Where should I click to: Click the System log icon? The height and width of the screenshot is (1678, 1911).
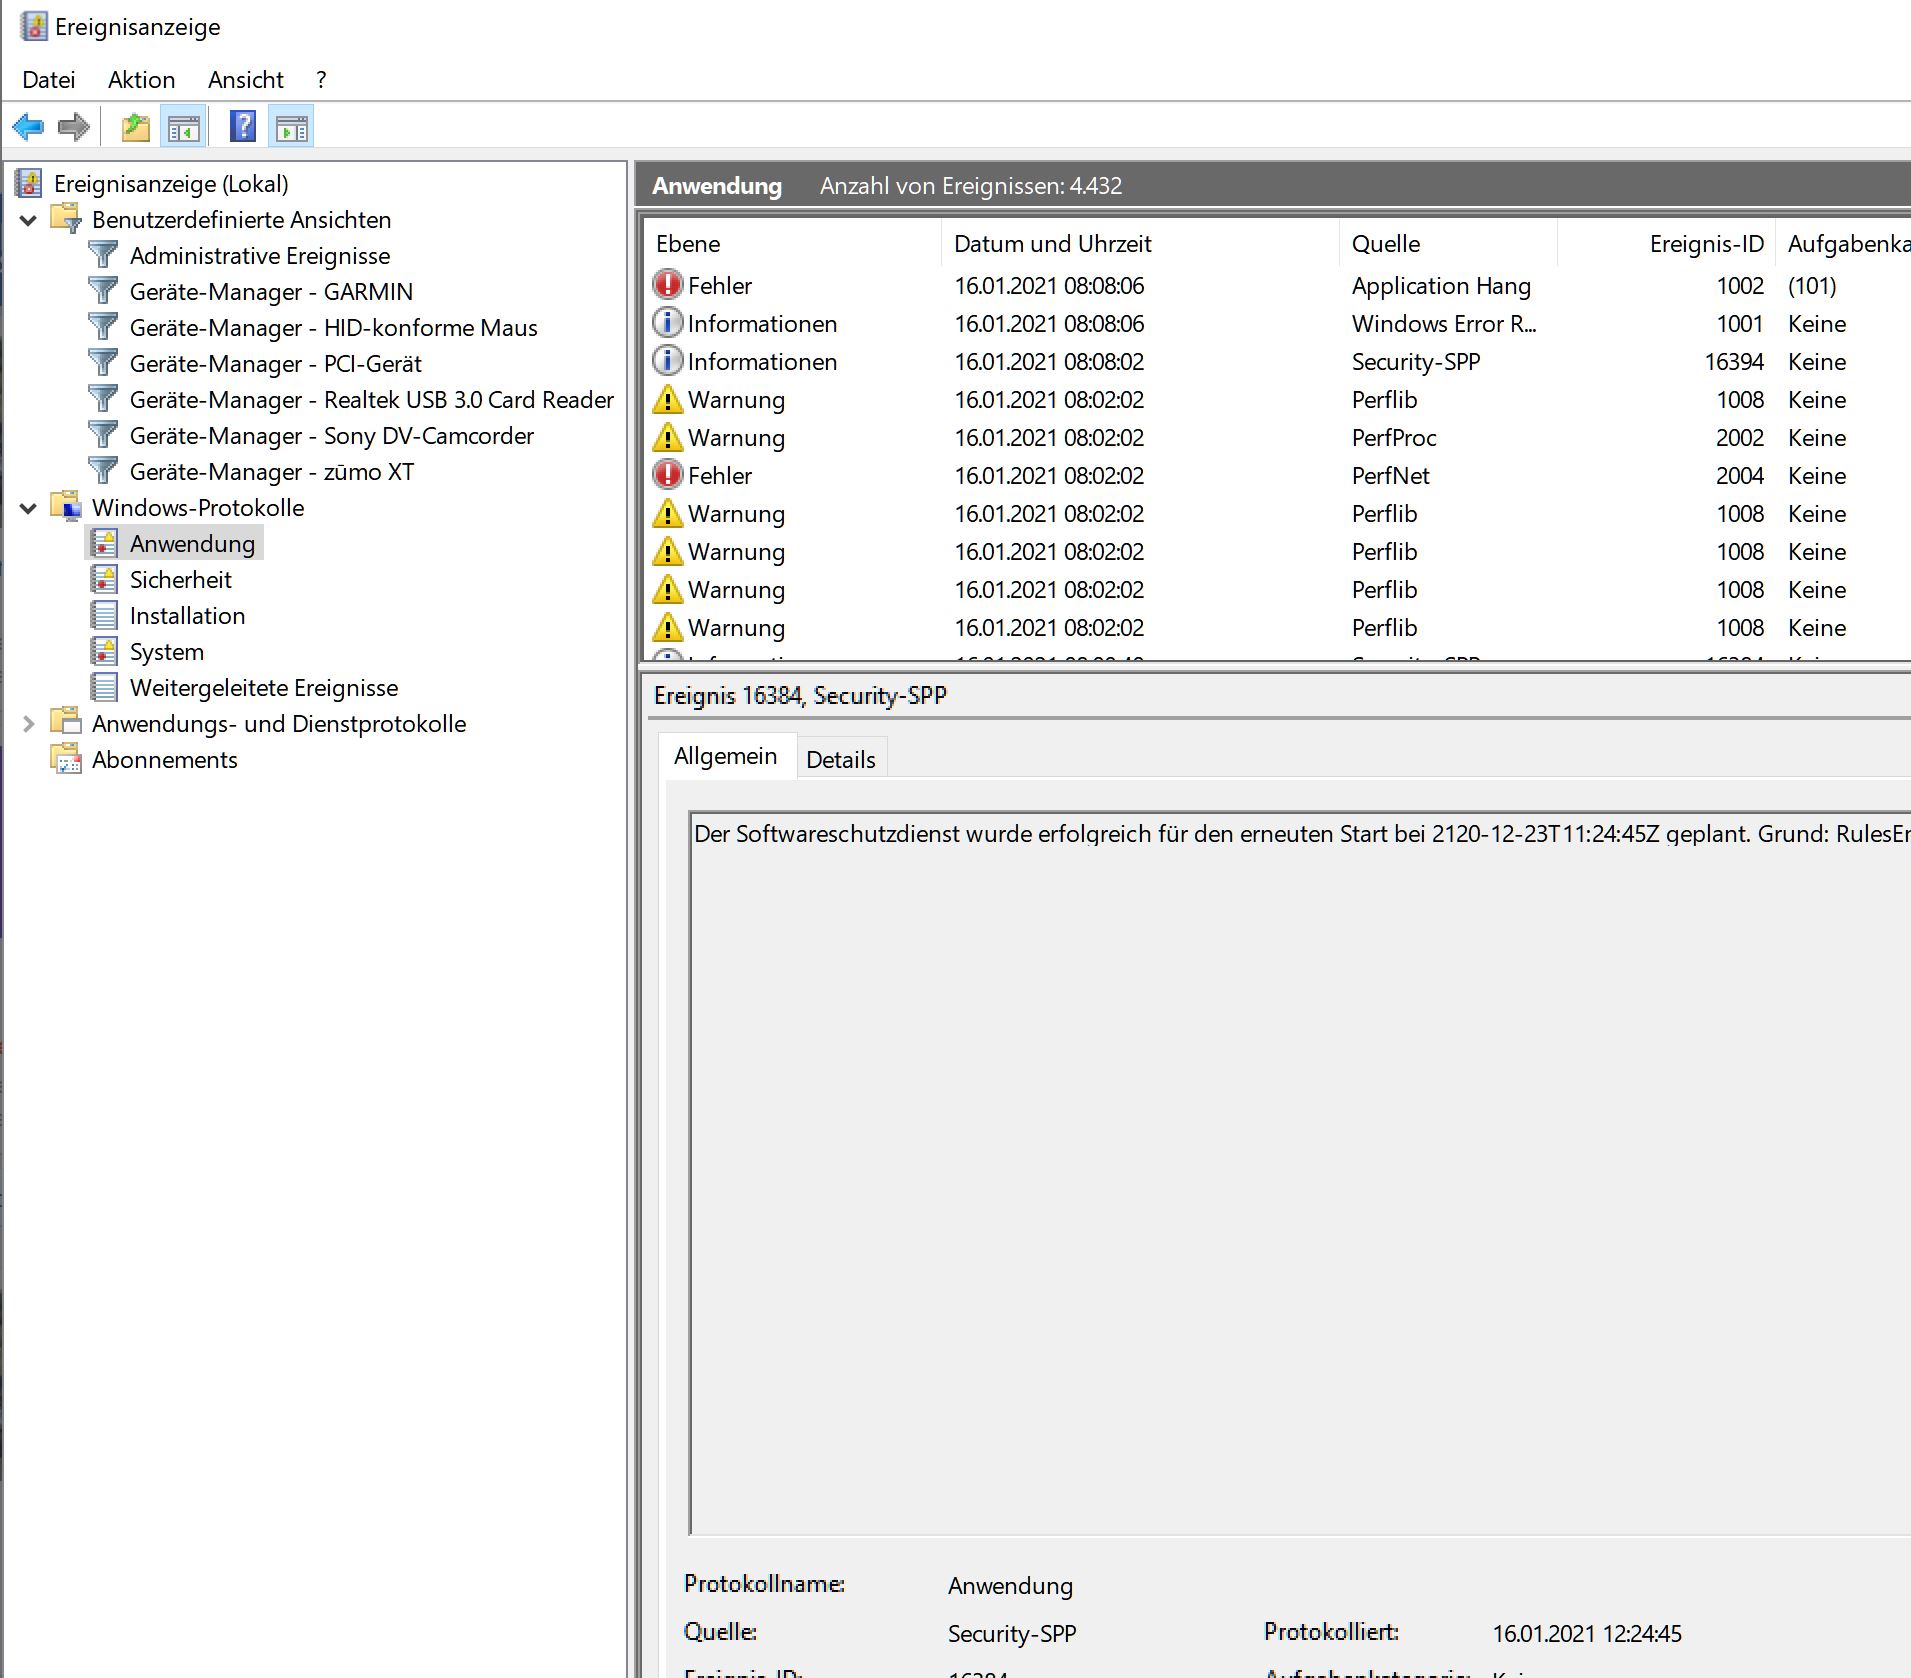click(104, 651)
